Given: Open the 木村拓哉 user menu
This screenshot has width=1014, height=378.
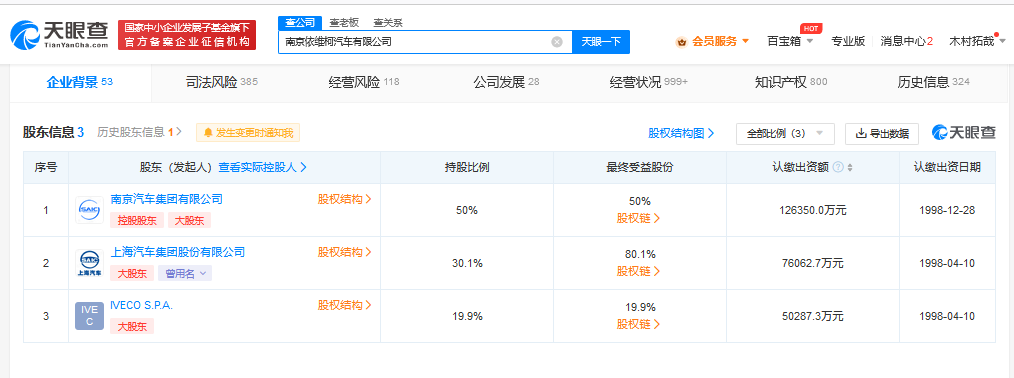Looking at the screenshot, I should (x=976, y=41).
